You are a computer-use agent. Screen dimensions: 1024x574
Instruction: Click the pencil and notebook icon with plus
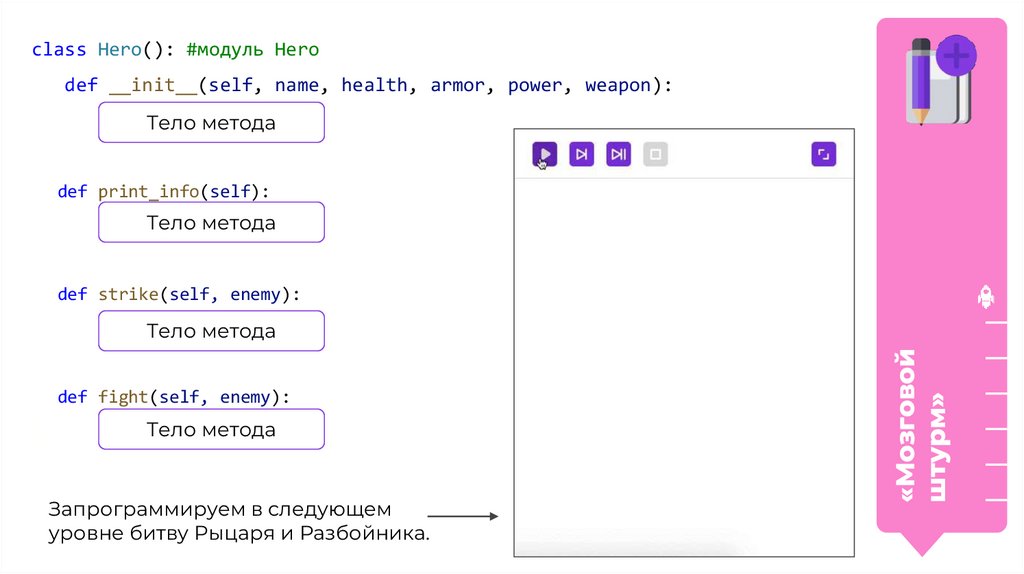941,80
